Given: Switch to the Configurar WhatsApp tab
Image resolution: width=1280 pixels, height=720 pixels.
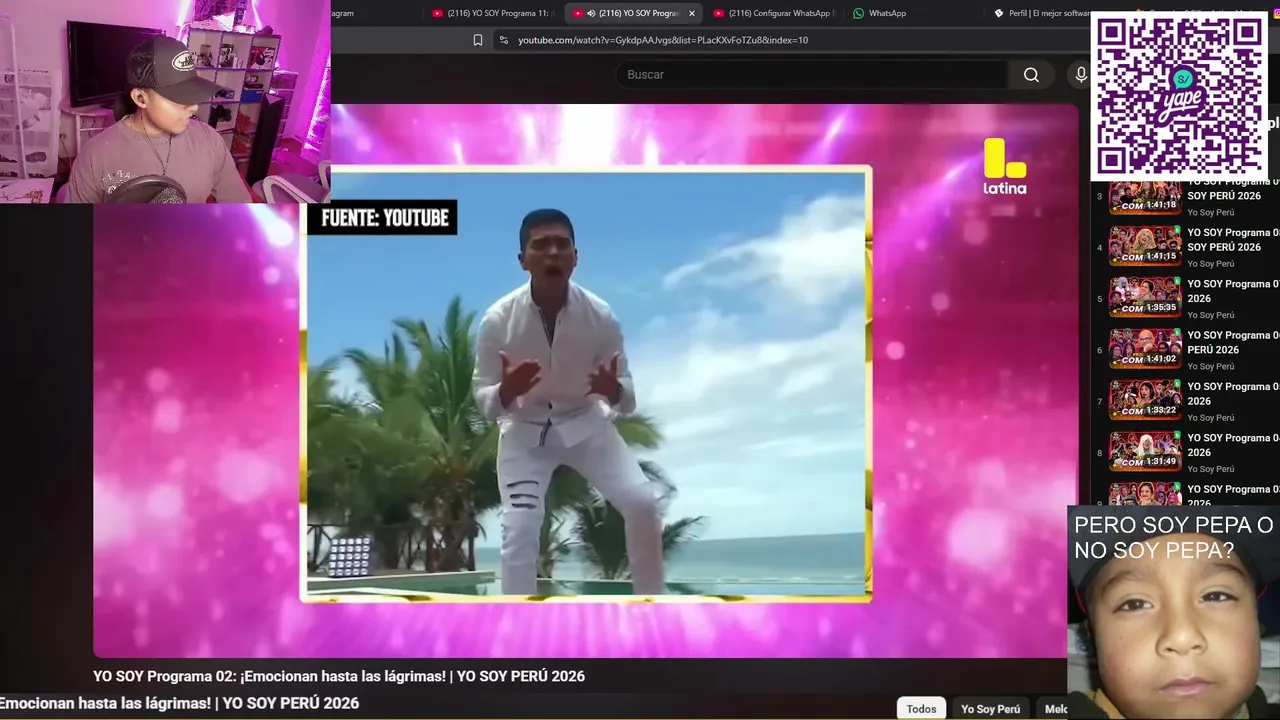Looking at the screenshot, I should 773,13.
